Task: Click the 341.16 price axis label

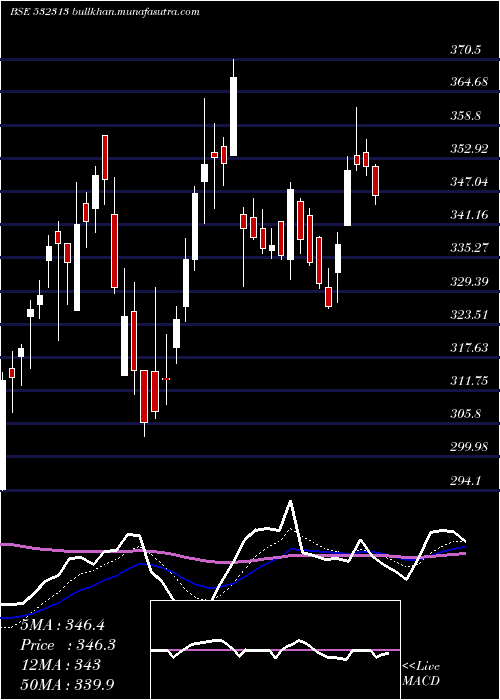Action: click(x=469, y=215)
